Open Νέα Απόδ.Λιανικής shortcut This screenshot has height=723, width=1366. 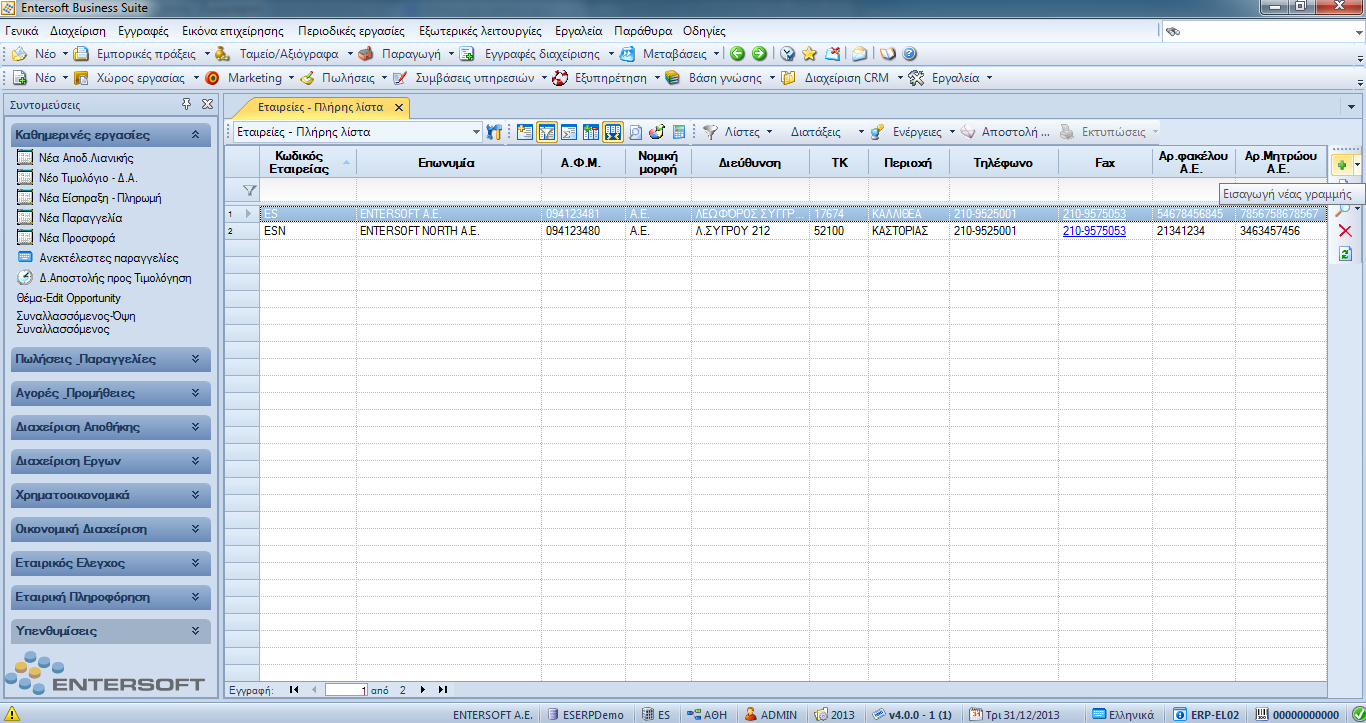(x=86, y=158)
